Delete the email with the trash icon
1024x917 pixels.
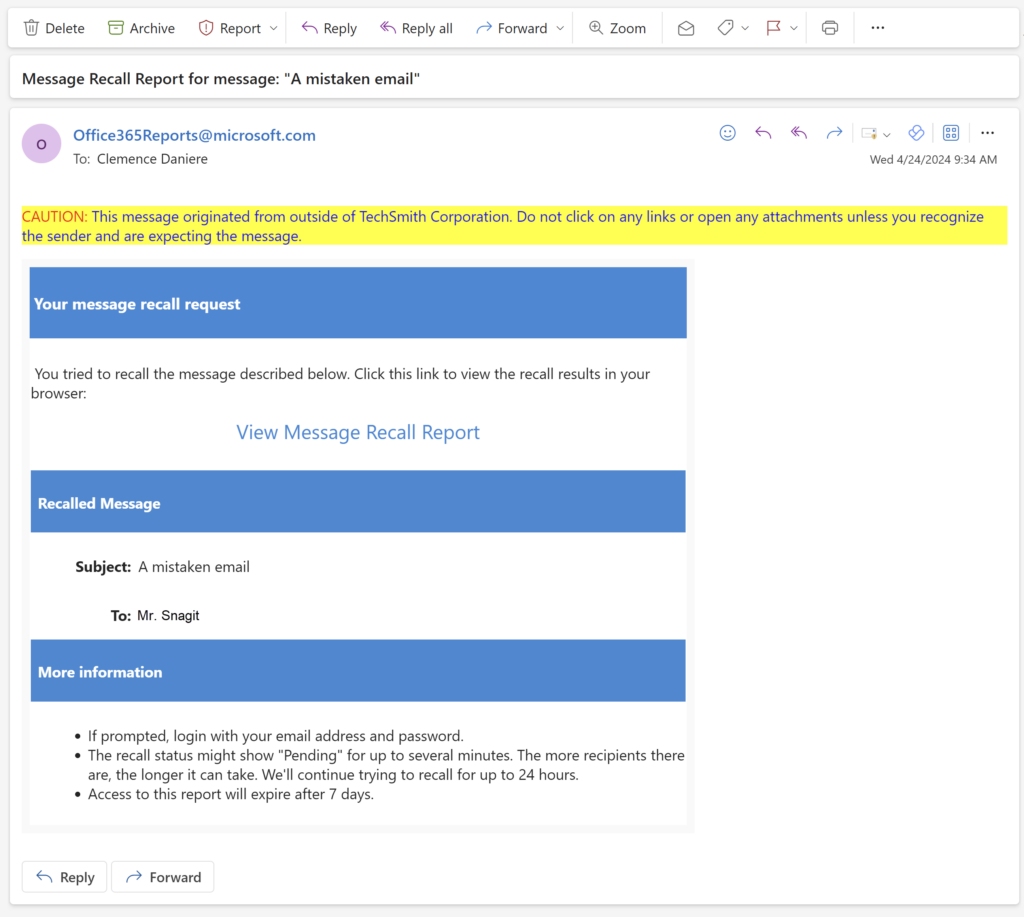pos(53,28)
